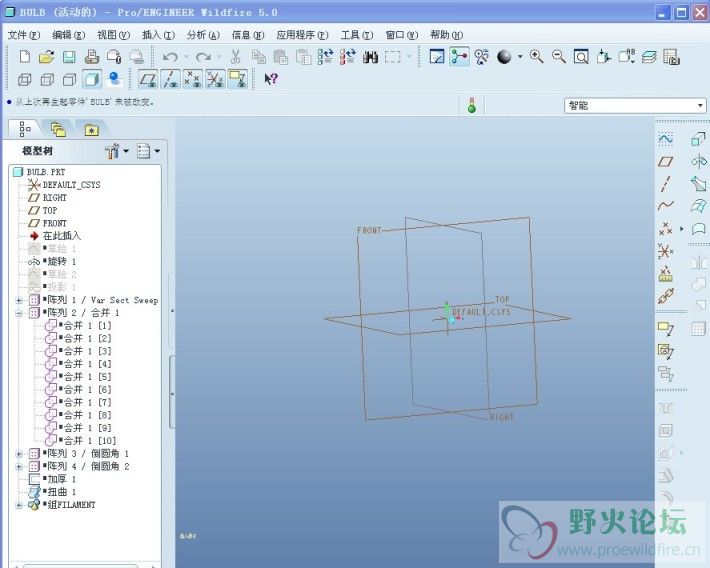Open the 视图 menu
Viewport: 710px width, 568px height.
(113, 35)
